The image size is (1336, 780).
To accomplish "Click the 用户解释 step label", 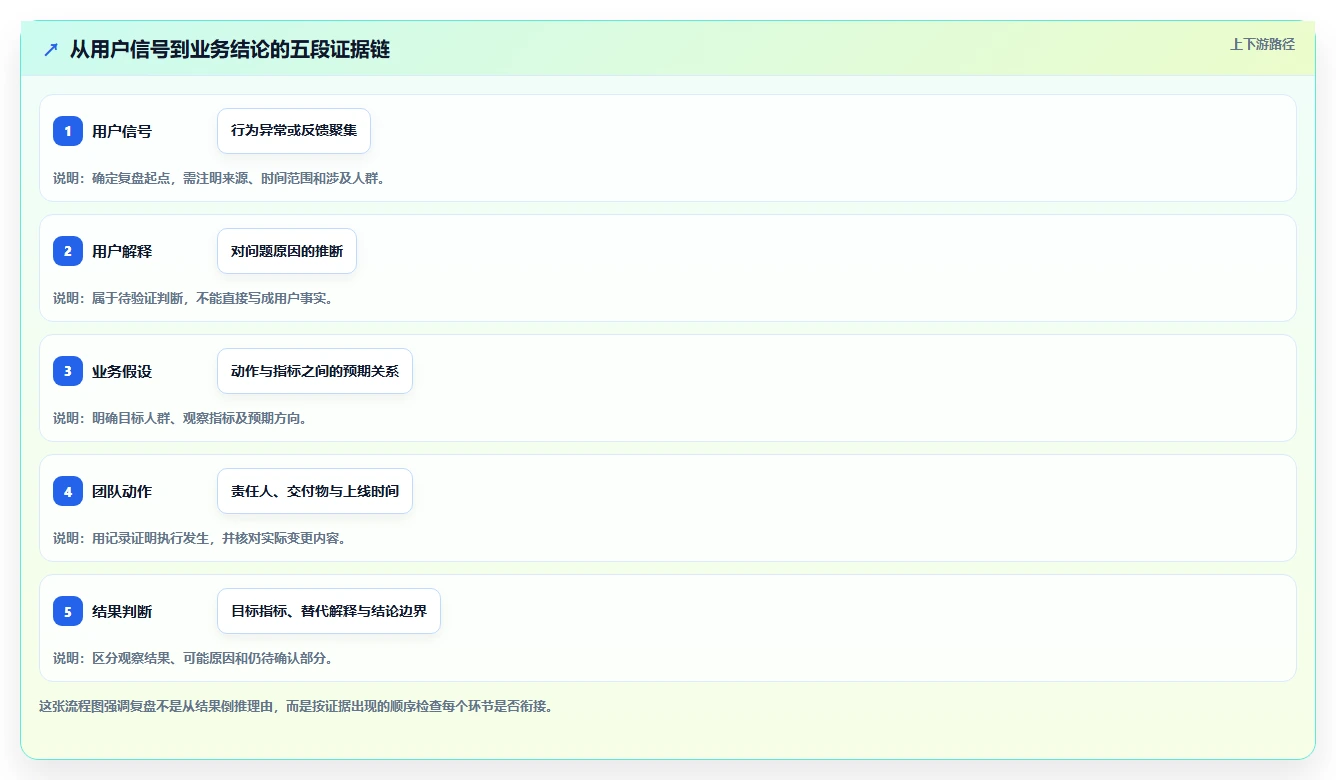I will pos(122,251).
